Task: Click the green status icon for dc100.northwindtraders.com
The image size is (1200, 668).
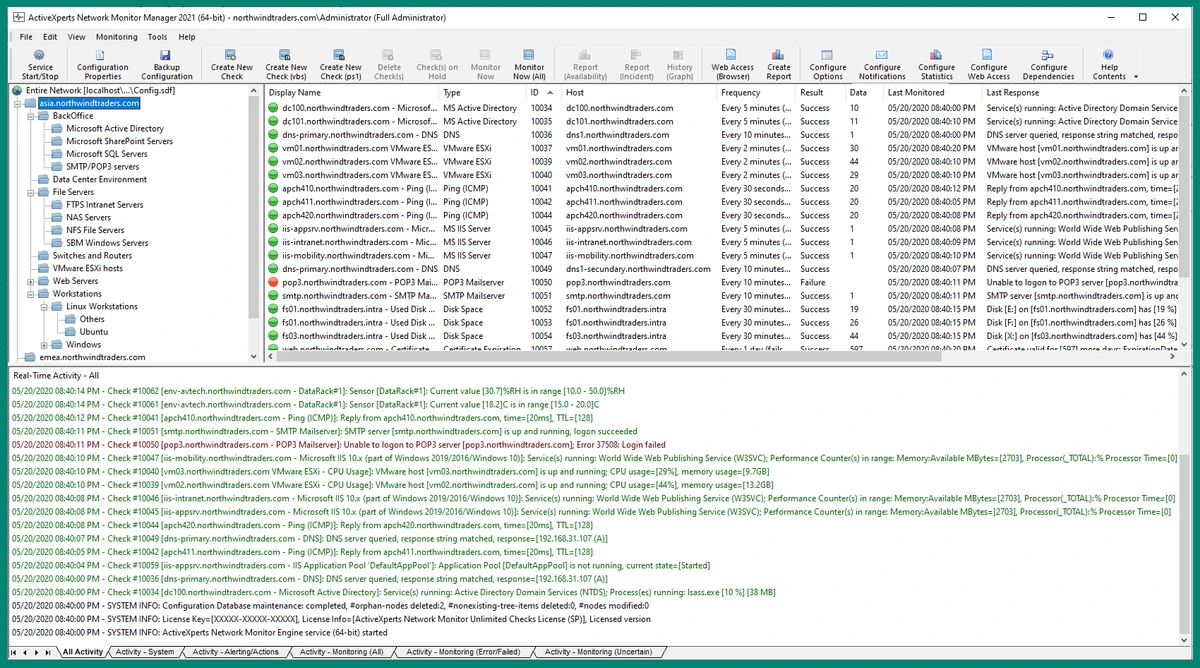Action: [274, 108]
